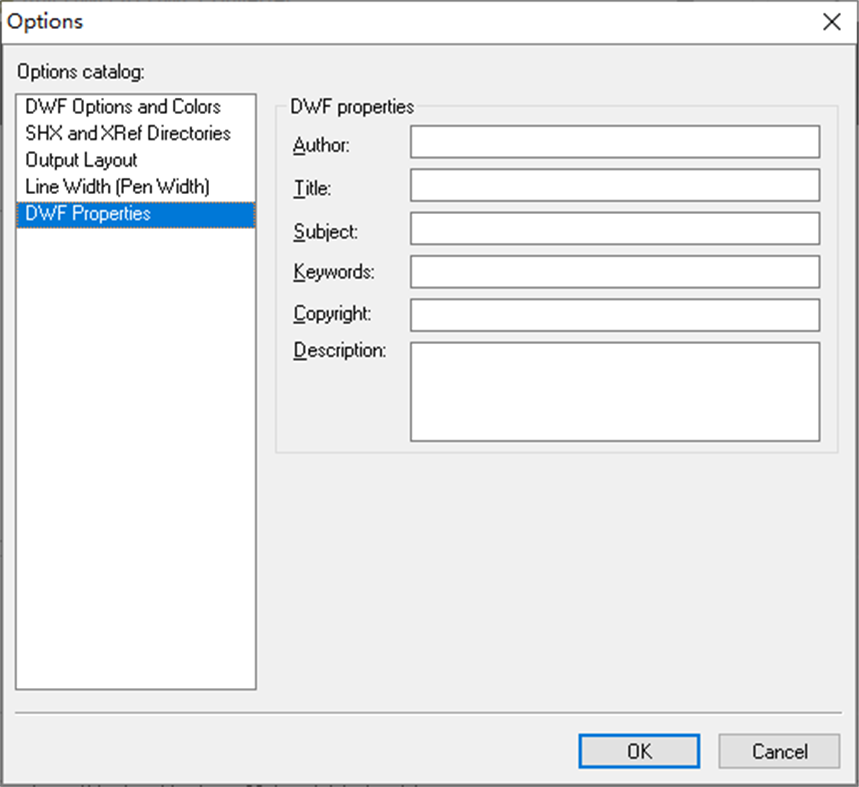Click the Title label
Image resolution: width=859 pixels, height=787 pixels.
[308, 188]
